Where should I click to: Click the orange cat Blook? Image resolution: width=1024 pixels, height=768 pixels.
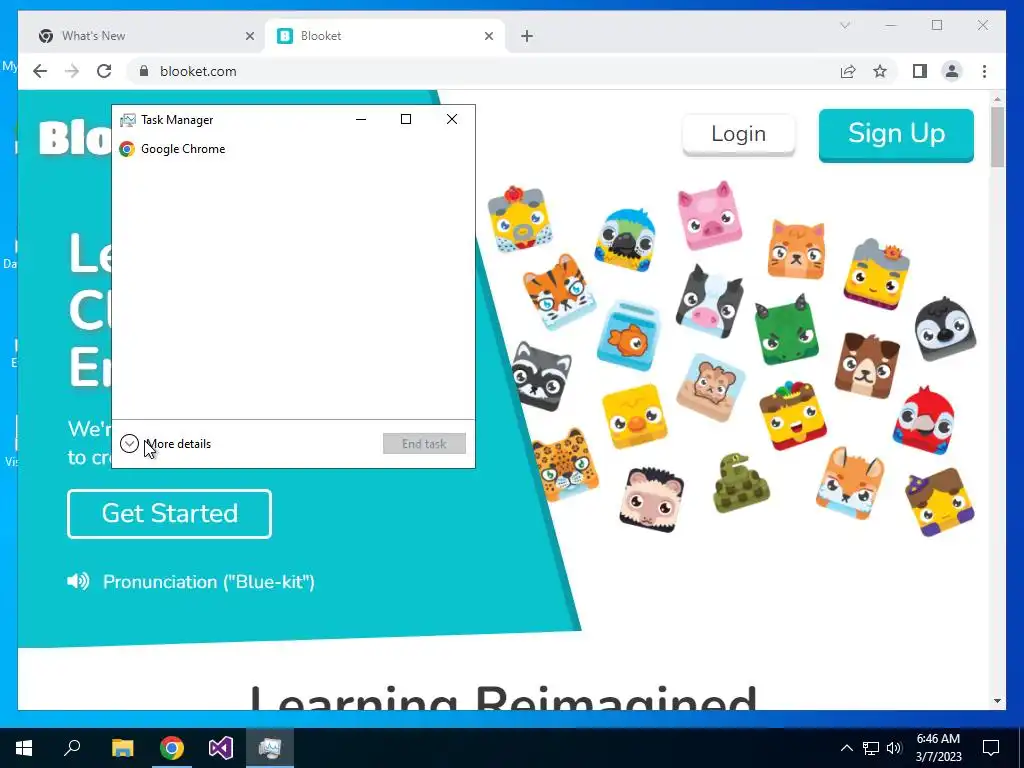point(796,249)
